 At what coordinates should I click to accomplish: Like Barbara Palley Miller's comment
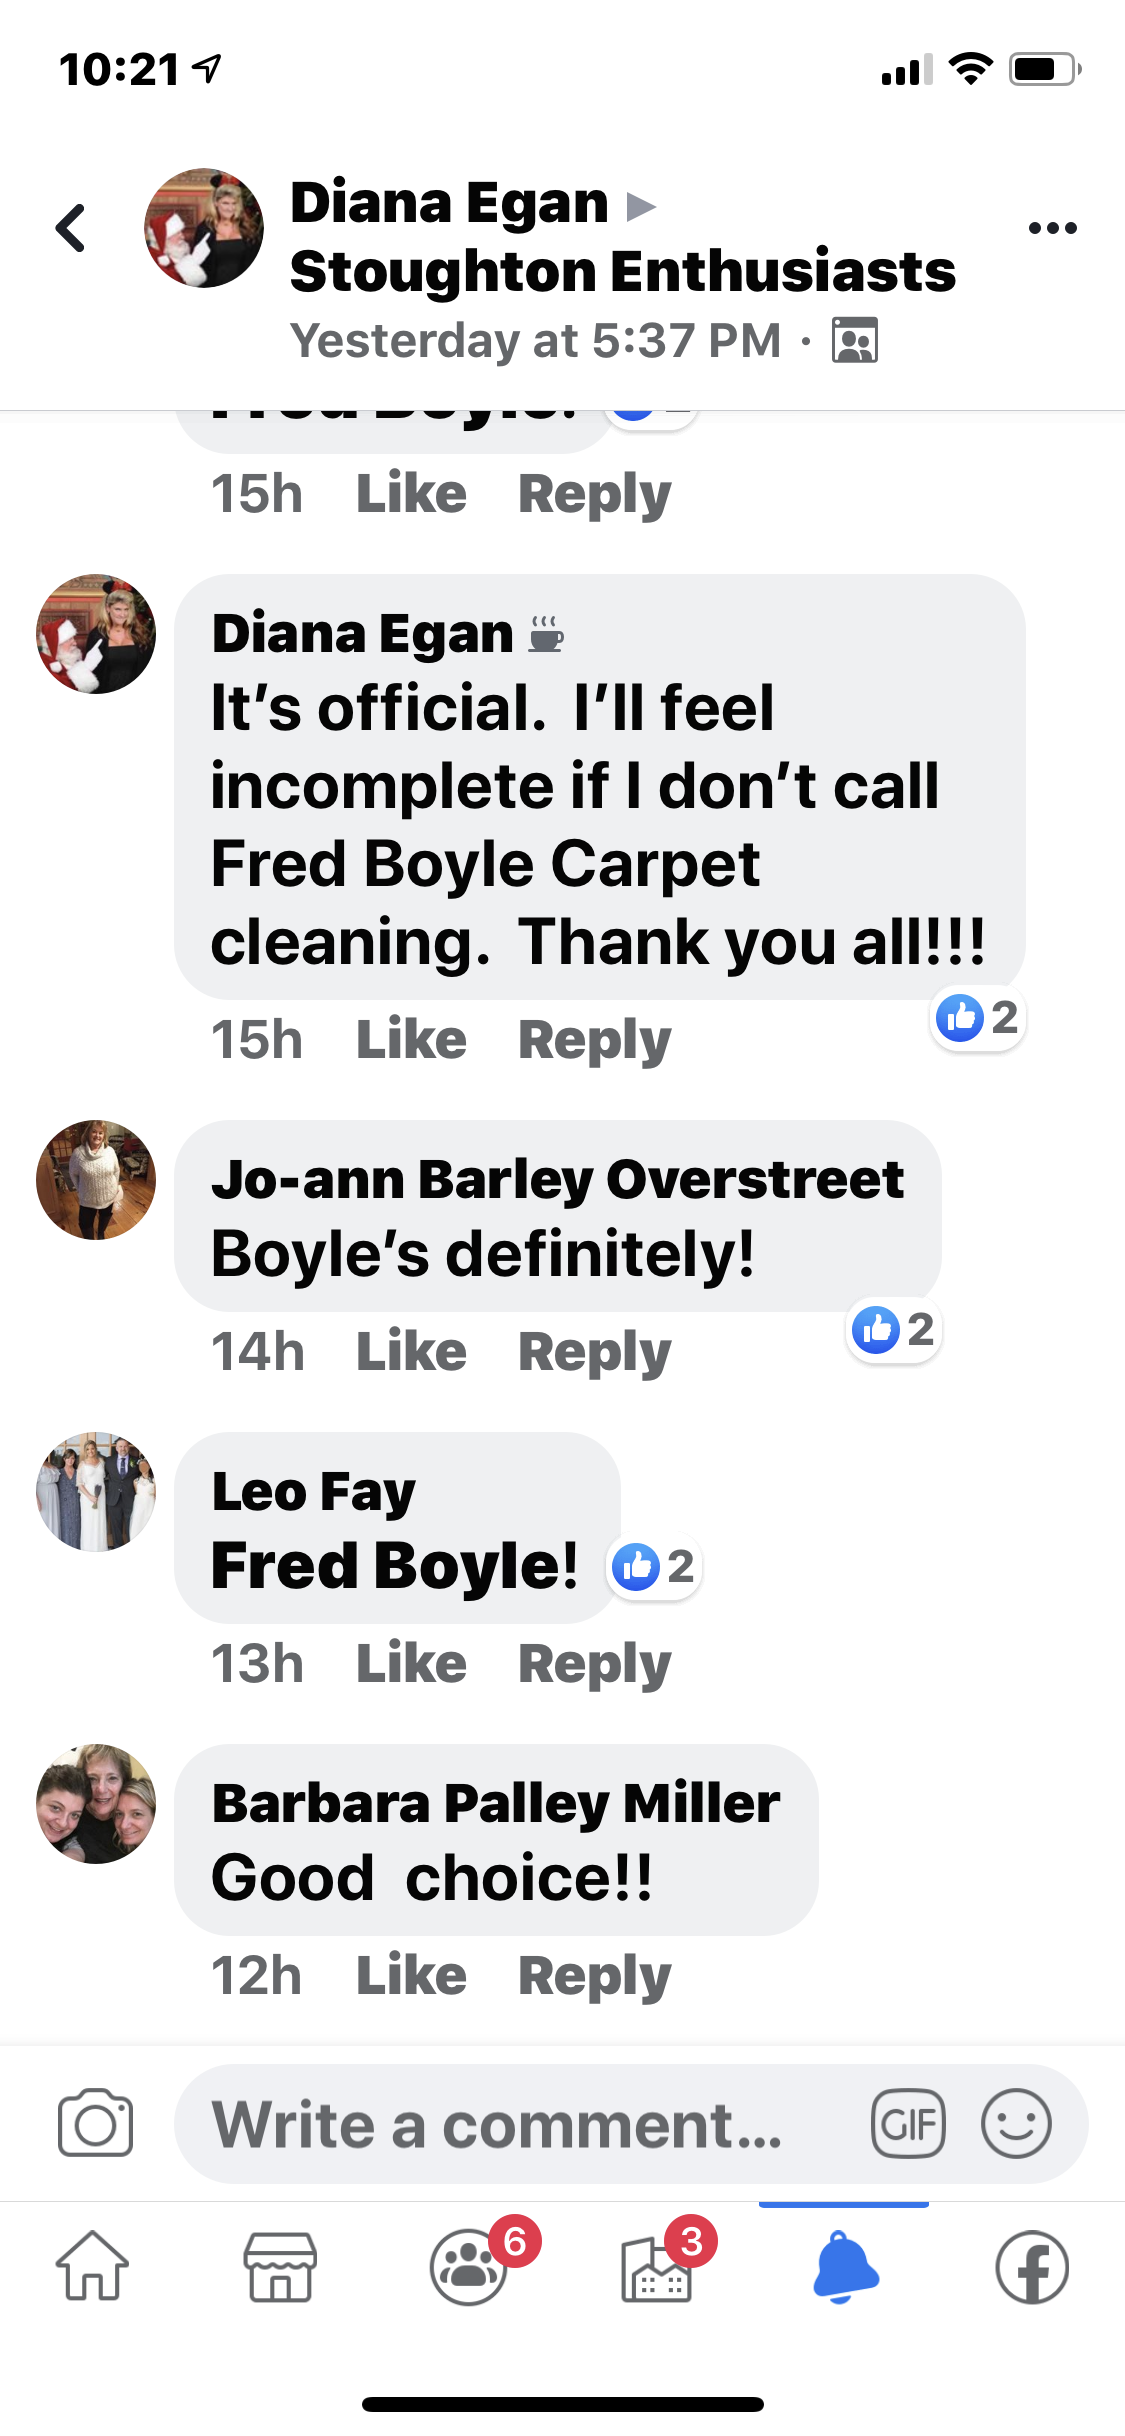coord(411,1976)
